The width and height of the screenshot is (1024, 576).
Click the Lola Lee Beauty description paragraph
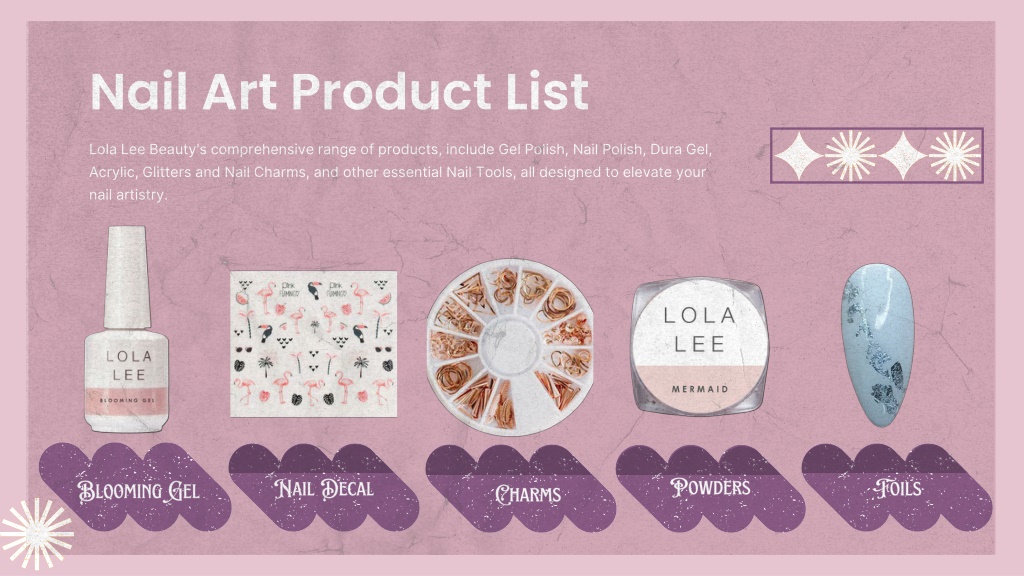pos(400,172)
